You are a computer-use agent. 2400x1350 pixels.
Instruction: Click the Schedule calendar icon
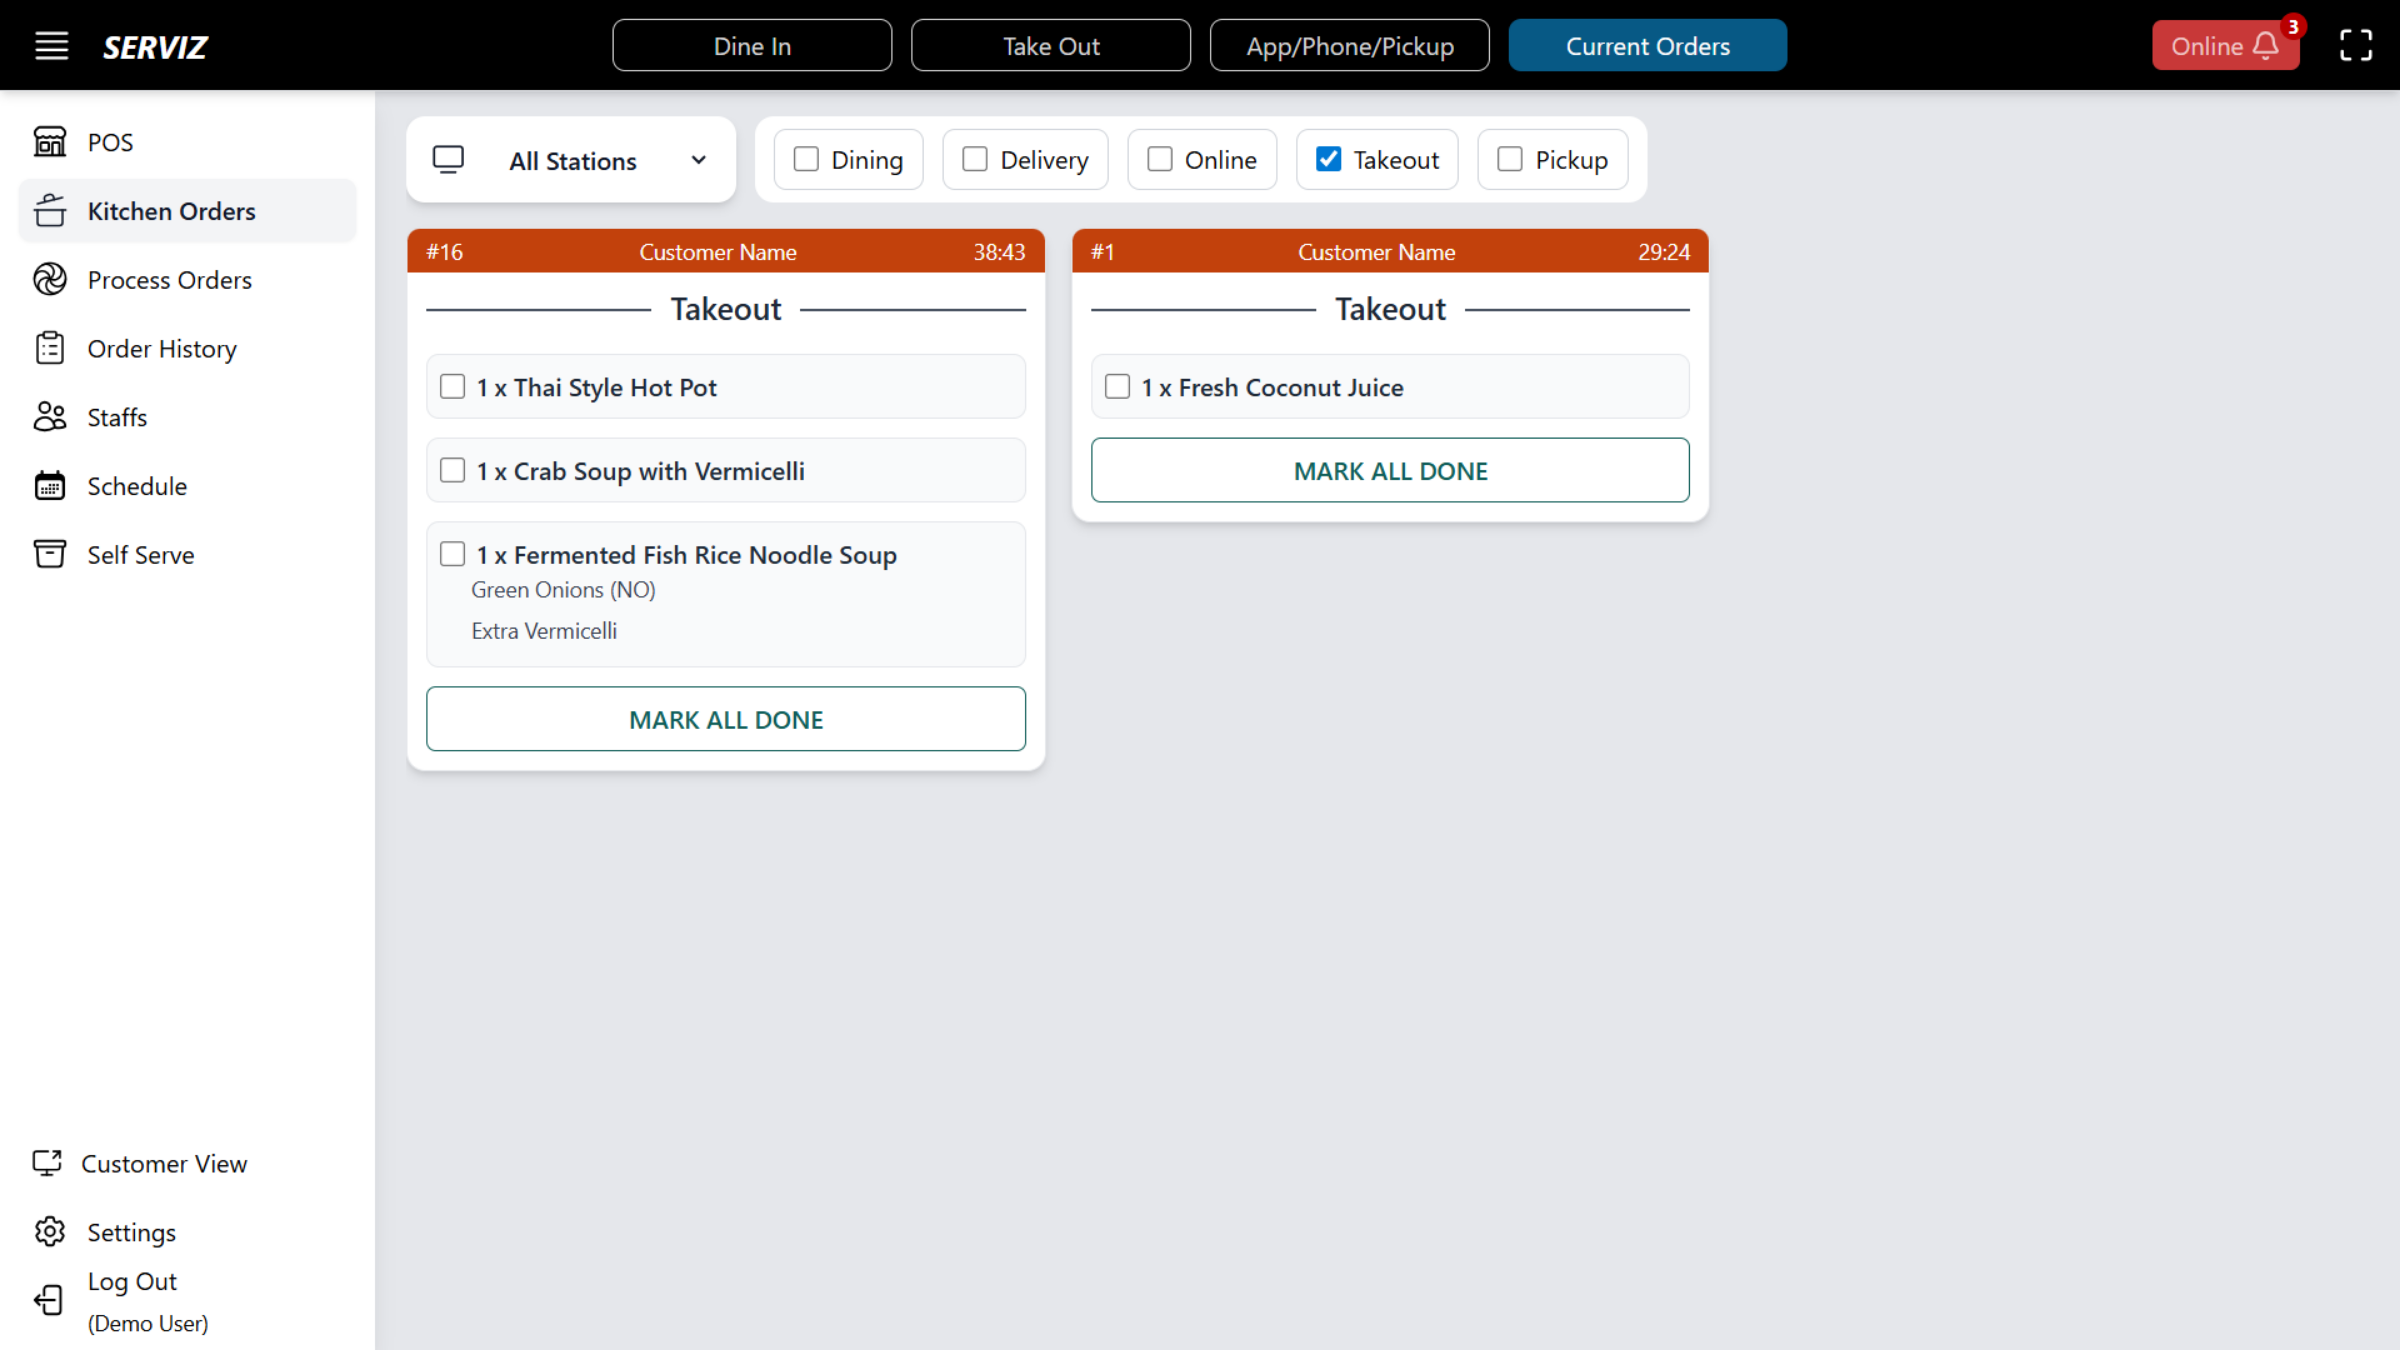click(50, 486)
